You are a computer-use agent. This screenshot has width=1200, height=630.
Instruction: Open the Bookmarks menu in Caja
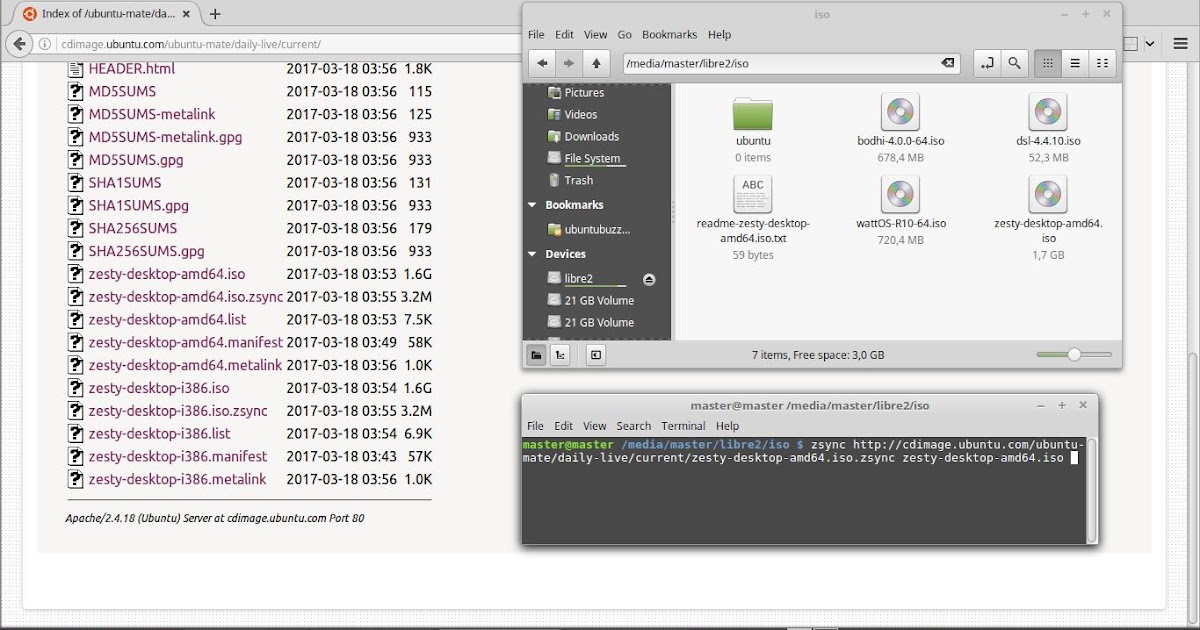pyautogui.click(x=669, y=34)
